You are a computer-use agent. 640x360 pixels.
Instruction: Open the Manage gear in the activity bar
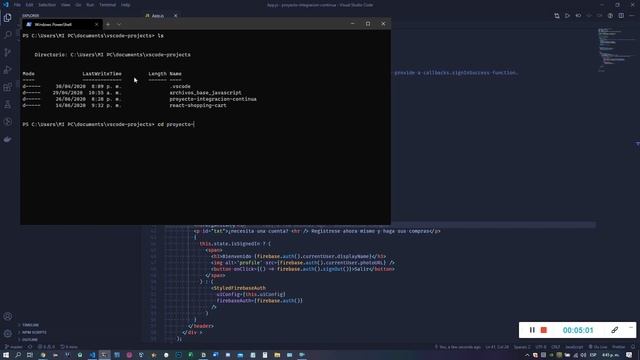coord(7,333)
